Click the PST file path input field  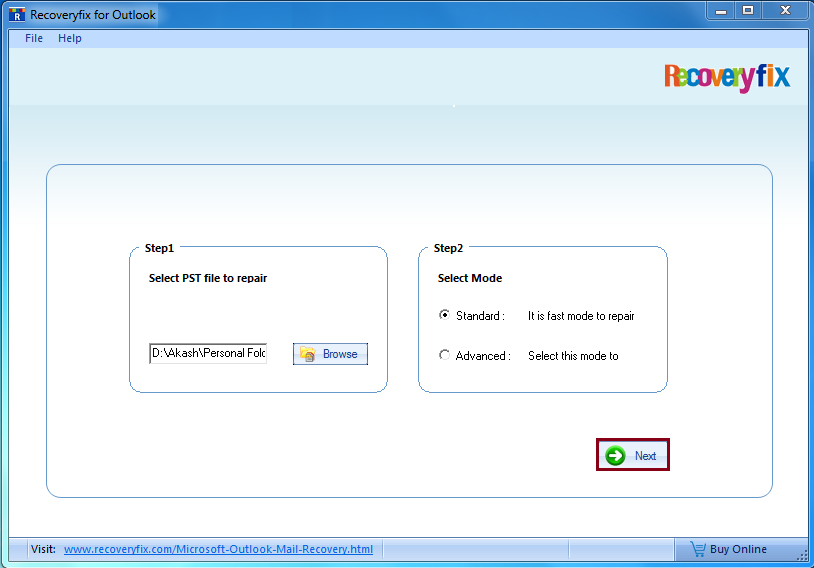pyautogui.click(x=208, y=354)
